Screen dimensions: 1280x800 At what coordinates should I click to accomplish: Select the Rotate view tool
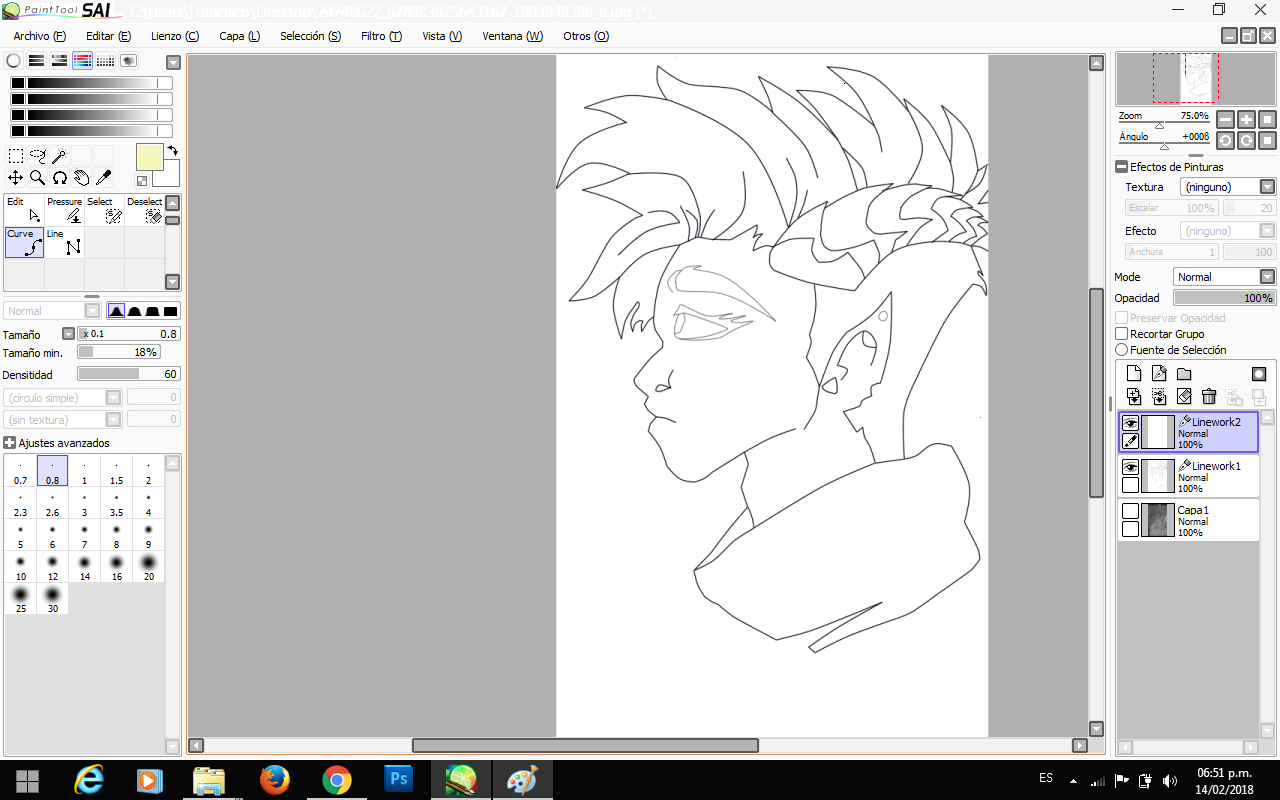click(x=59, y=178)
